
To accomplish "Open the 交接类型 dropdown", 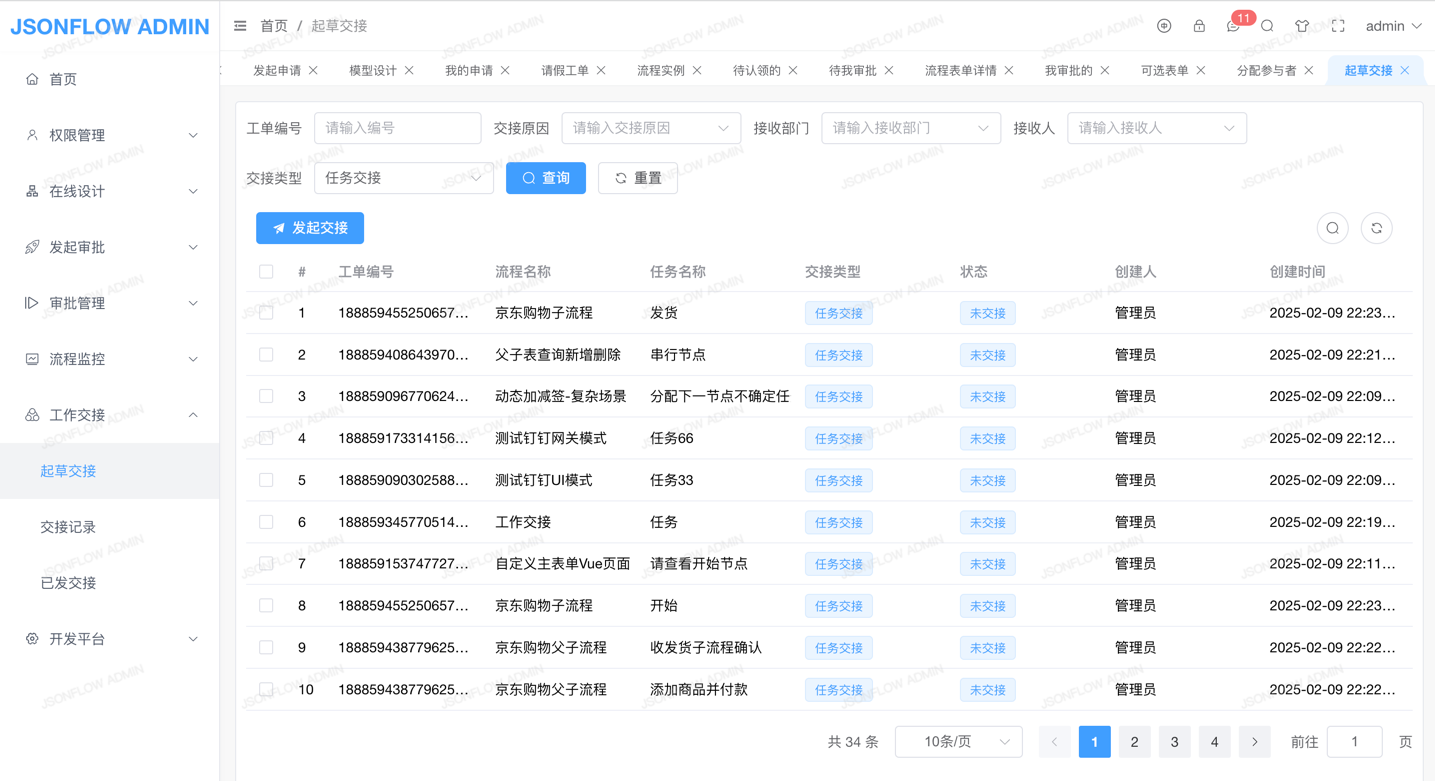I will 403,178.
